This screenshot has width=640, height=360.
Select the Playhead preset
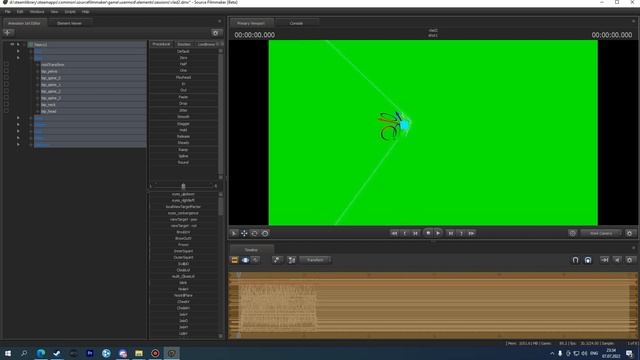point(183,77)
